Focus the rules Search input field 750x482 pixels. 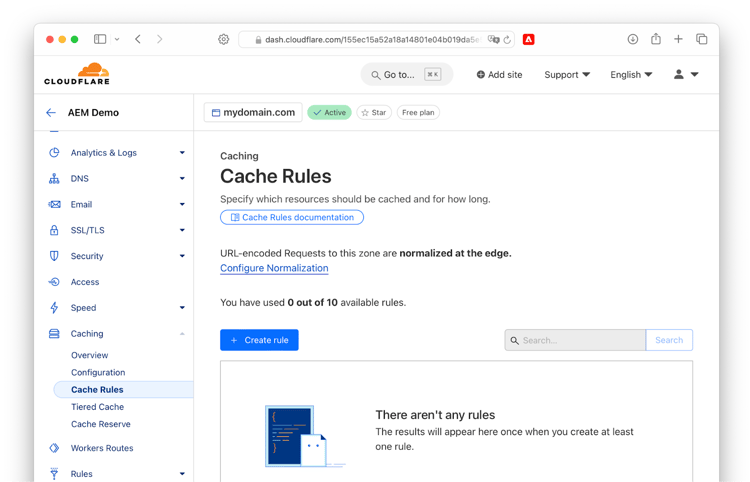(x=575, y=340)
